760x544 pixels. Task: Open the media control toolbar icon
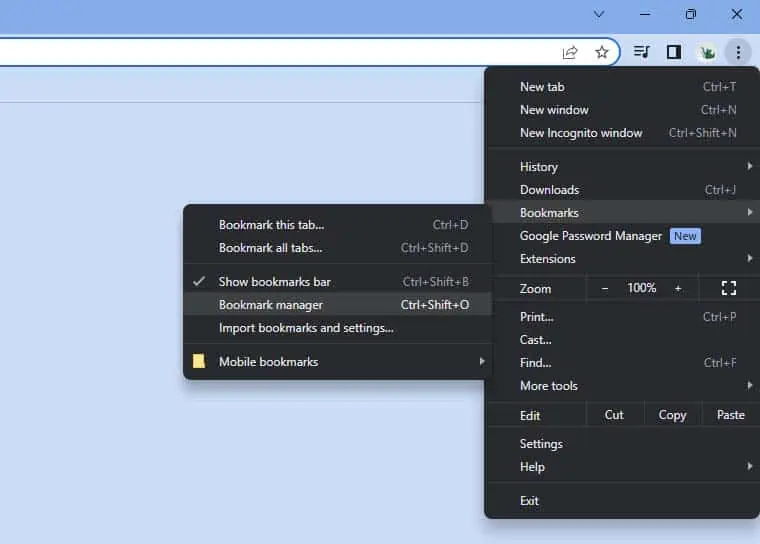coord(643,52)
